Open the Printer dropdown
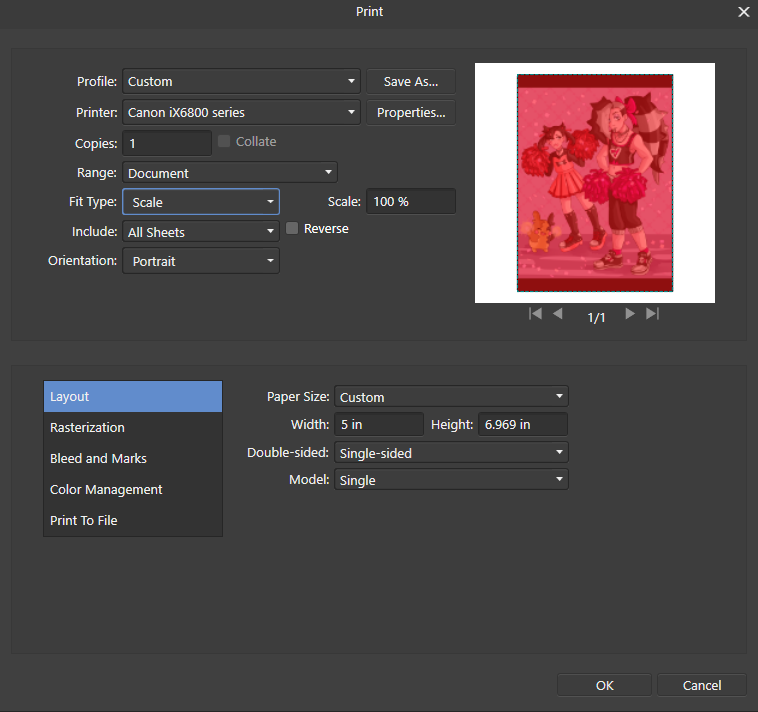758x712 pixels. click(241, 112)
